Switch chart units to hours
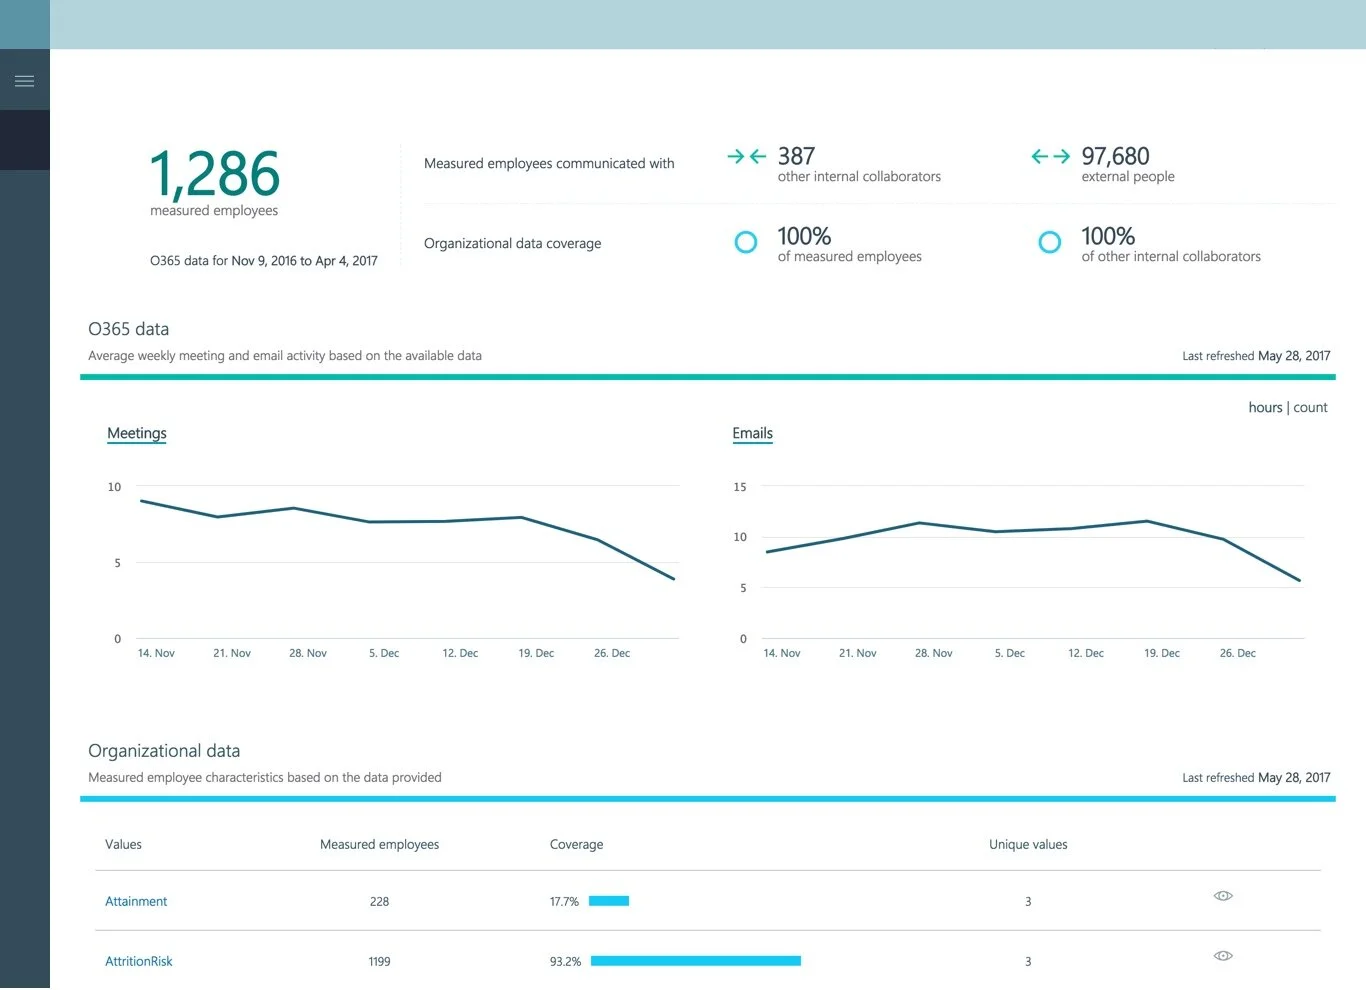This screenshot has height=990, width=1366. pos(1265,407)
